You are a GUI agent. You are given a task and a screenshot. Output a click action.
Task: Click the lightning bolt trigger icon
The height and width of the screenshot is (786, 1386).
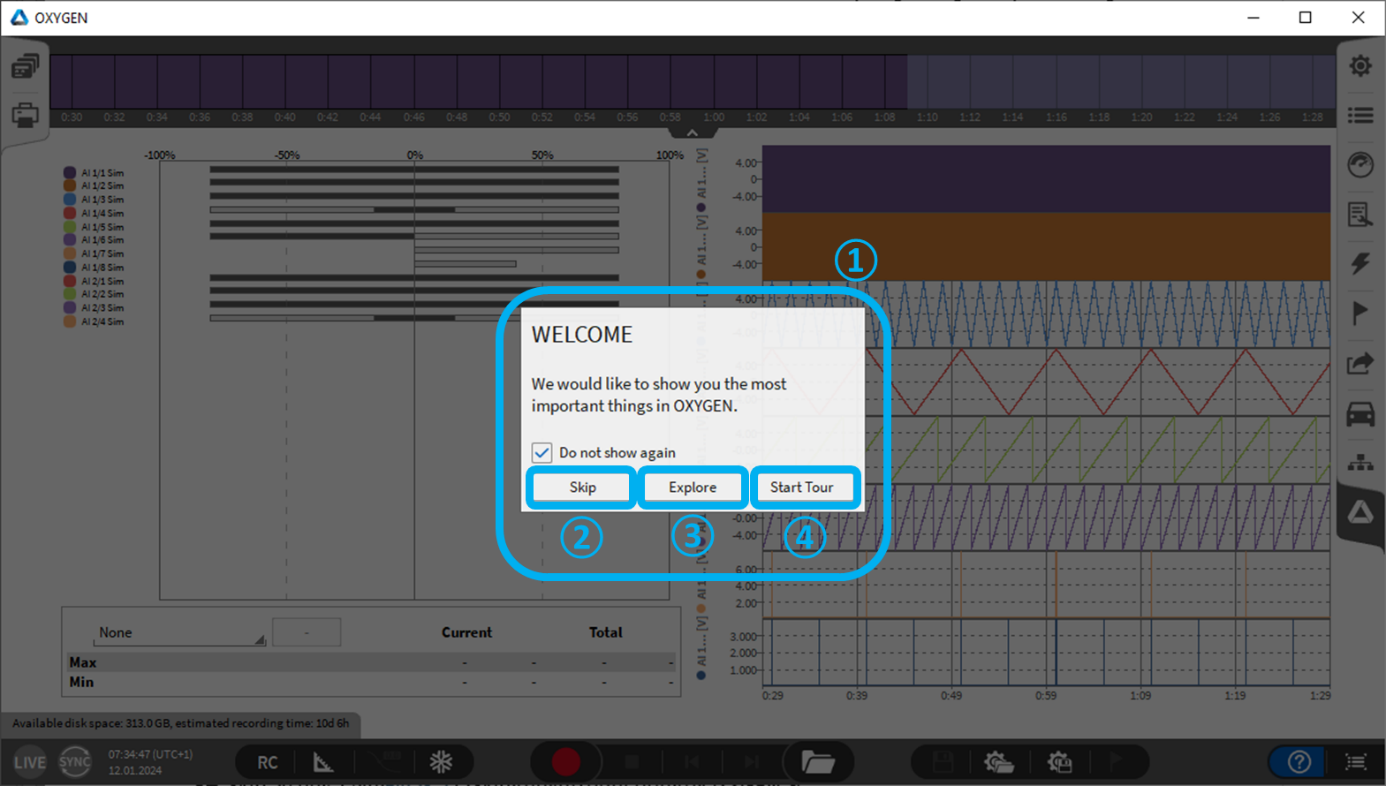(x=1360, y=263)
